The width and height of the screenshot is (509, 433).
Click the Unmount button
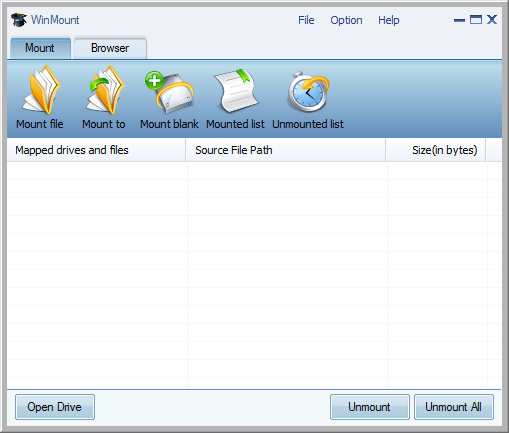coord(369,407)
